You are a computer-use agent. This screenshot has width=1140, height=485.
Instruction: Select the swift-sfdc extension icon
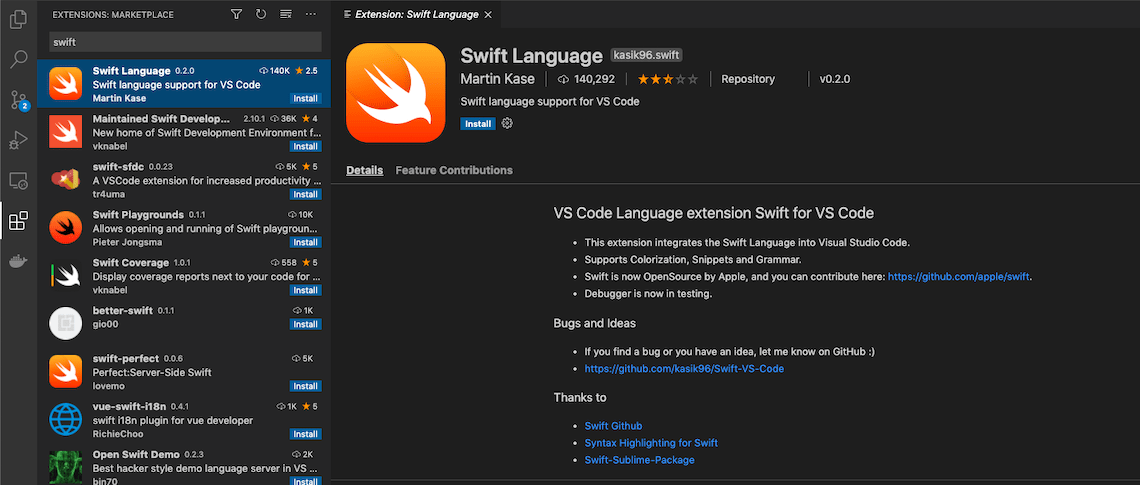pyautogui.click(x=65, y=180)
